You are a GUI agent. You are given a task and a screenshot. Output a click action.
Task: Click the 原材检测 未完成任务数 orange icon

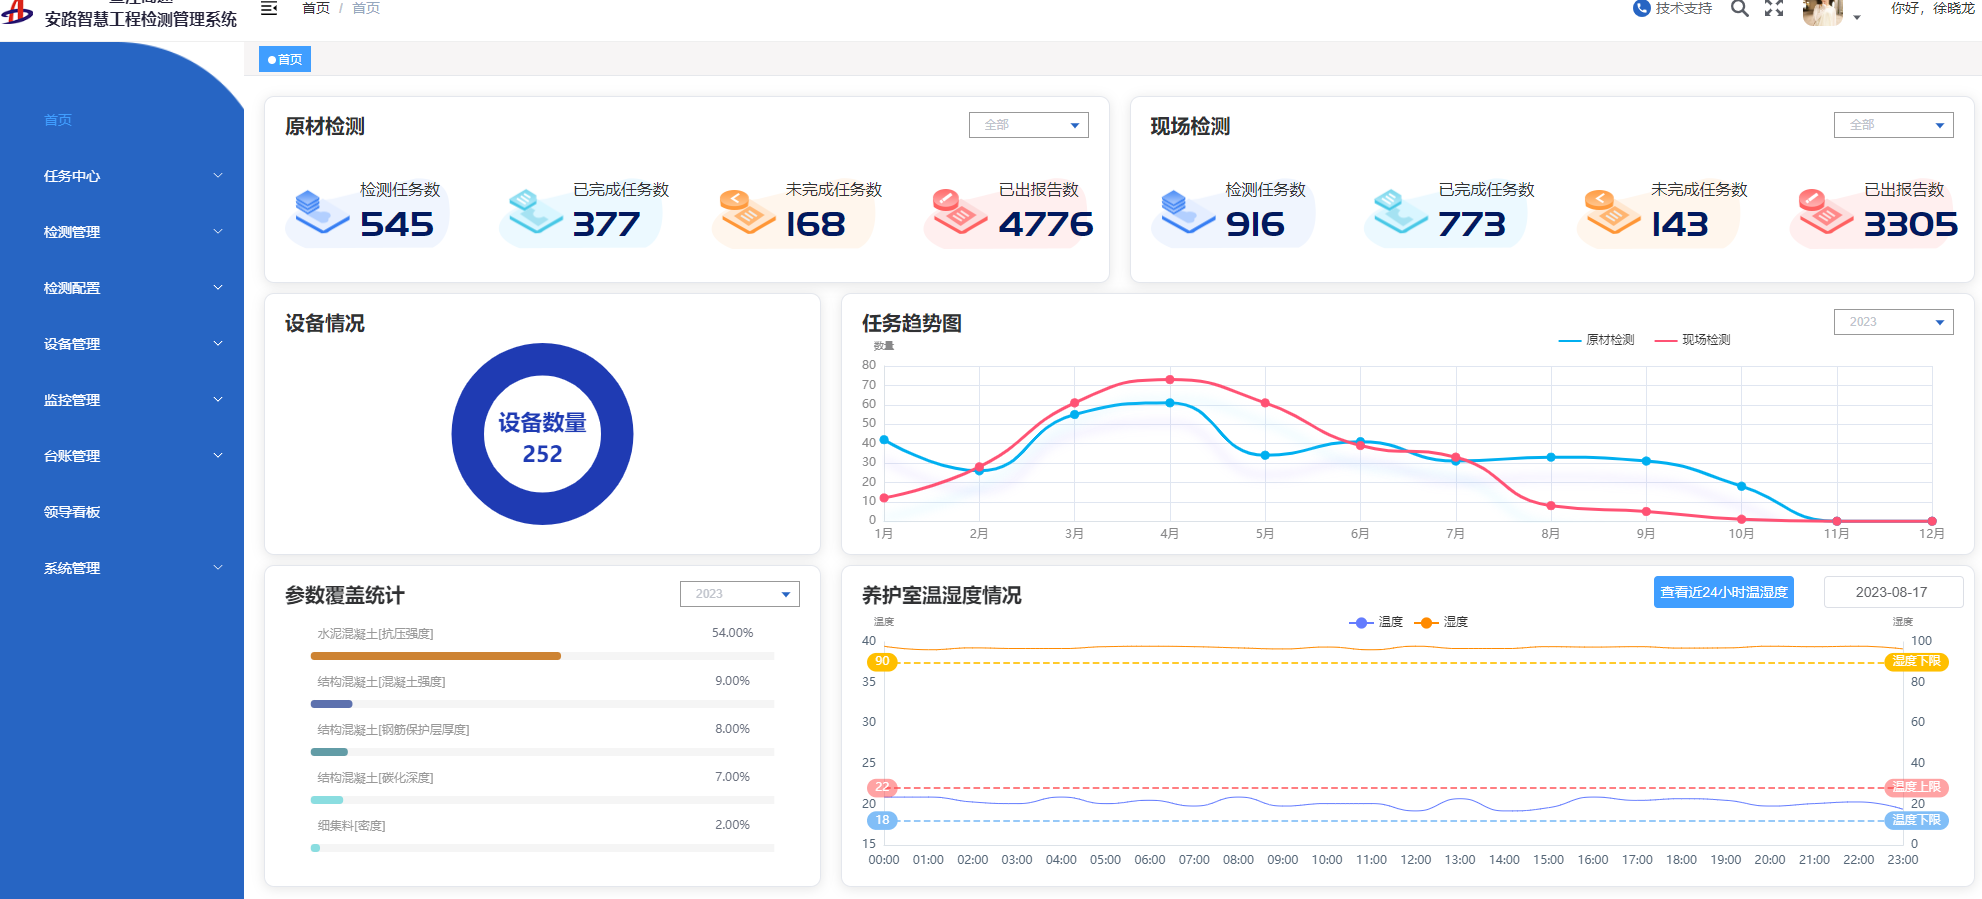[x=746, y=212]
